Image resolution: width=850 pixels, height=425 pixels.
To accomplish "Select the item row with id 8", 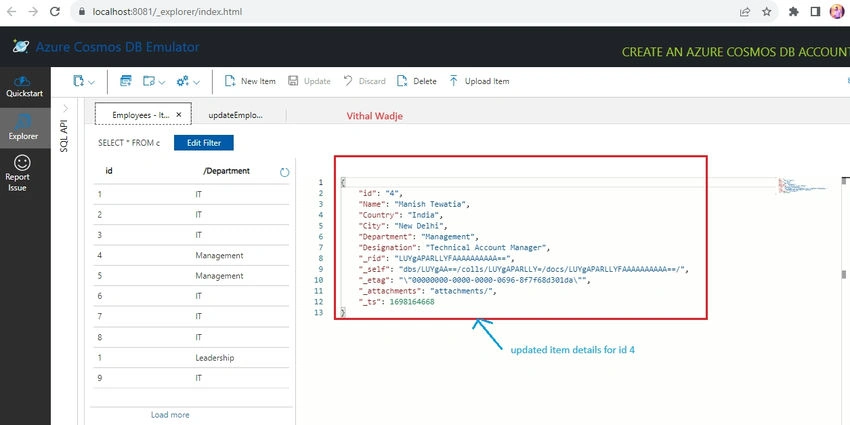I will (x=191, y=337).
